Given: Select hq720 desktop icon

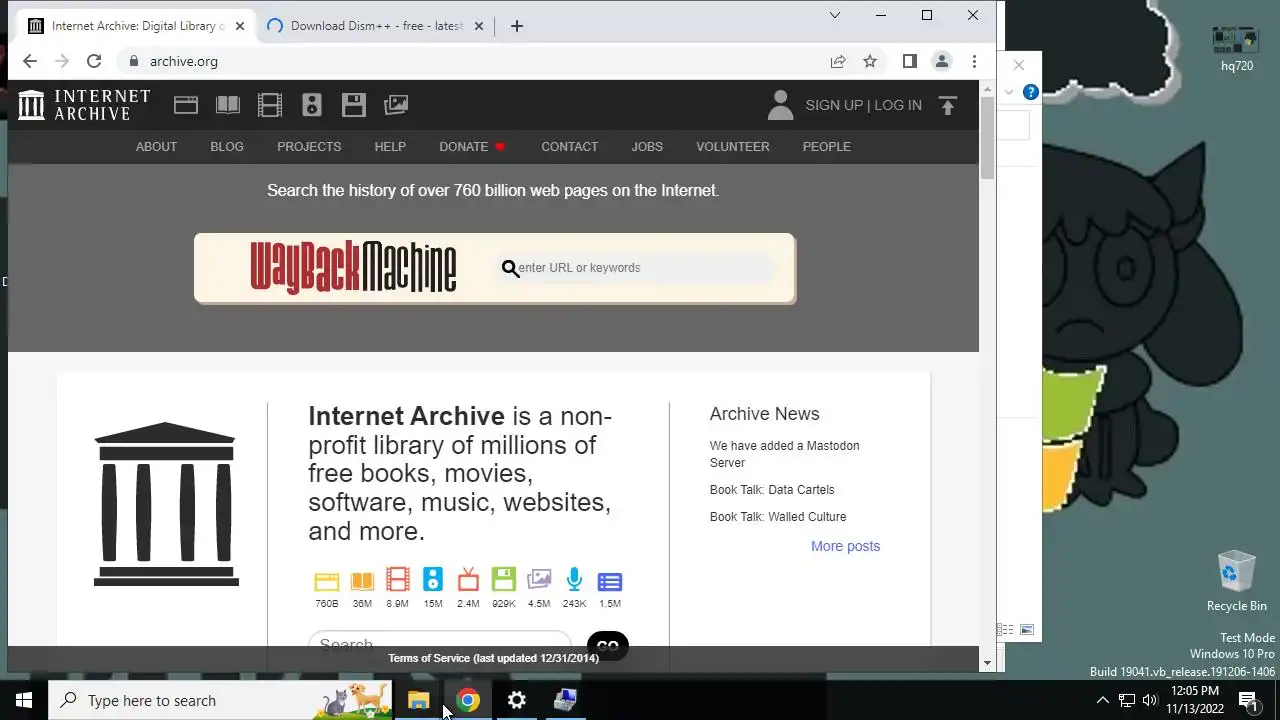Looking at the screenshot, I should pyautogui.click(x=1237, y=48).
